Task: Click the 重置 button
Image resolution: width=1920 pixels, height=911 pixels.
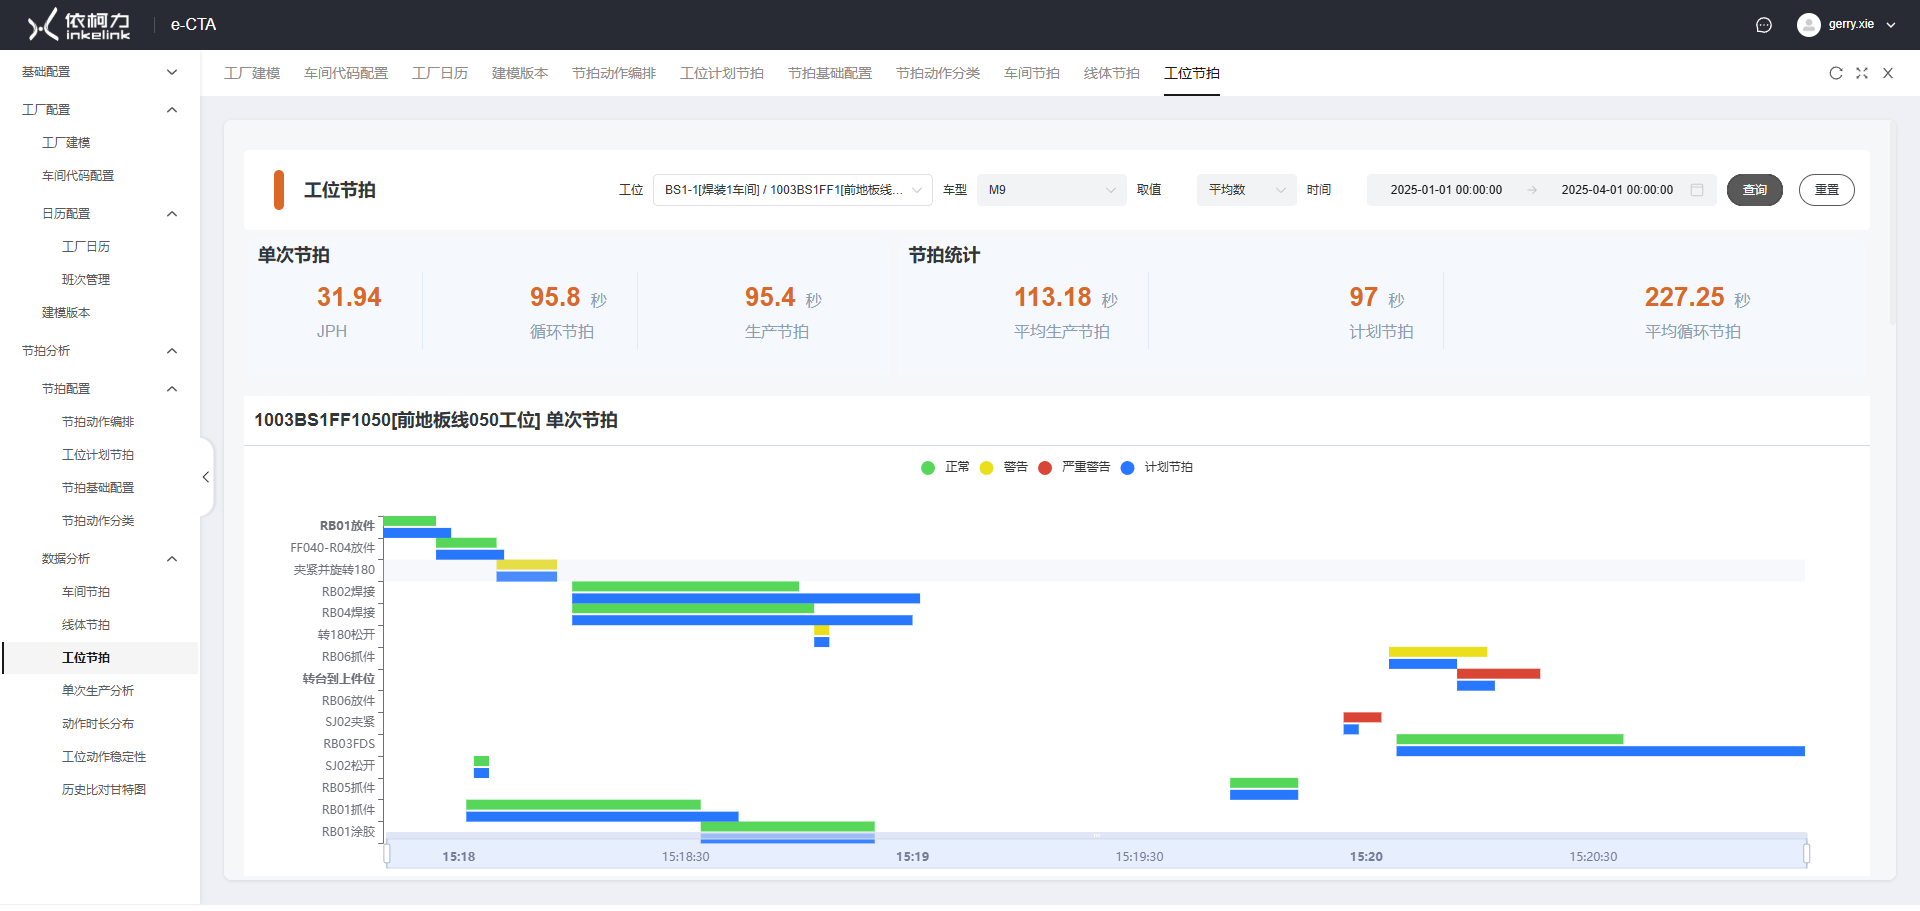Action: point(1826,190)
